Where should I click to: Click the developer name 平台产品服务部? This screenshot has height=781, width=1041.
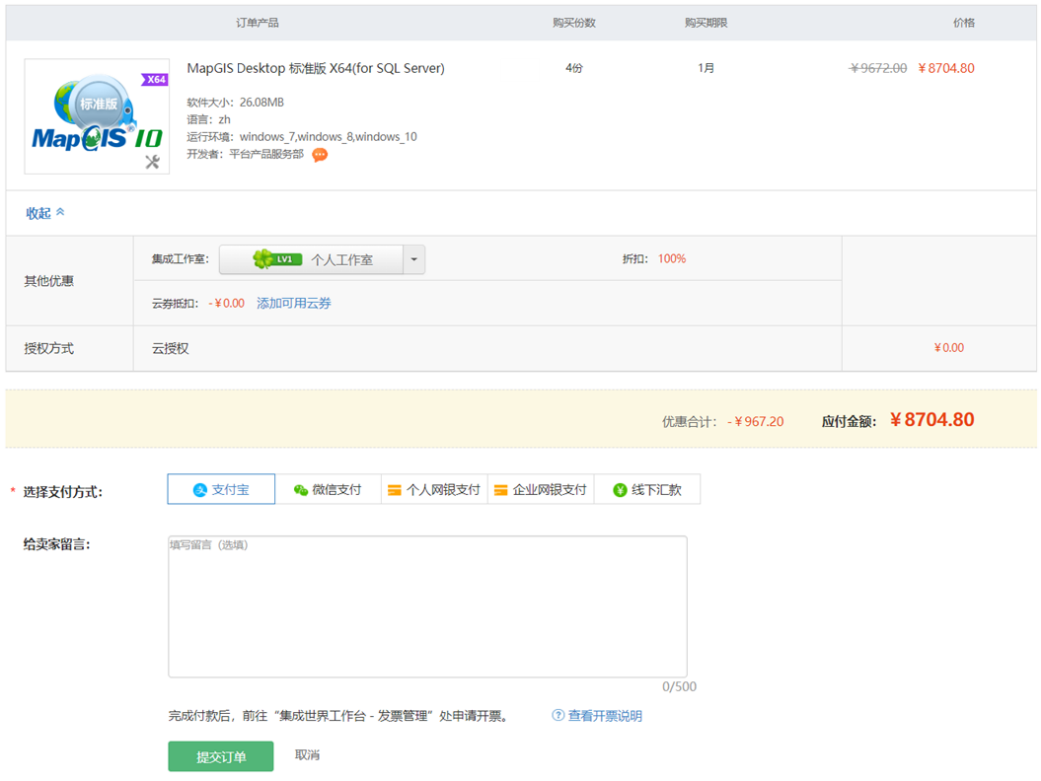click(266, 154)
